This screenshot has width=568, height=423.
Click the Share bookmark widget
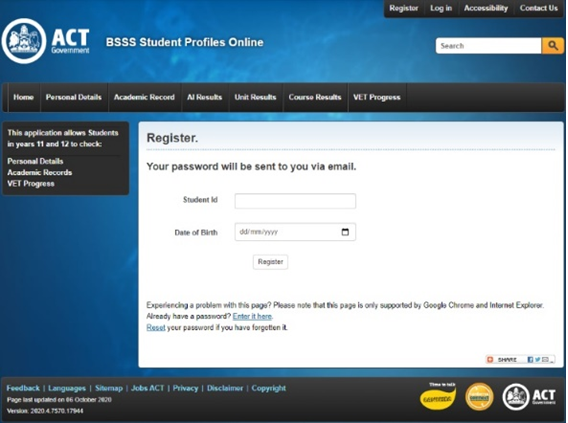520,359
